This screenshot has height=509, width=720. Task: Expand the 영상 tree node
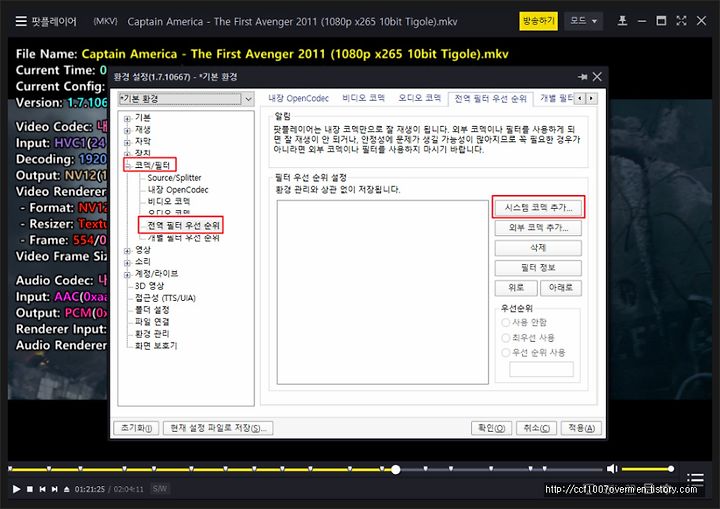[127, 251]
